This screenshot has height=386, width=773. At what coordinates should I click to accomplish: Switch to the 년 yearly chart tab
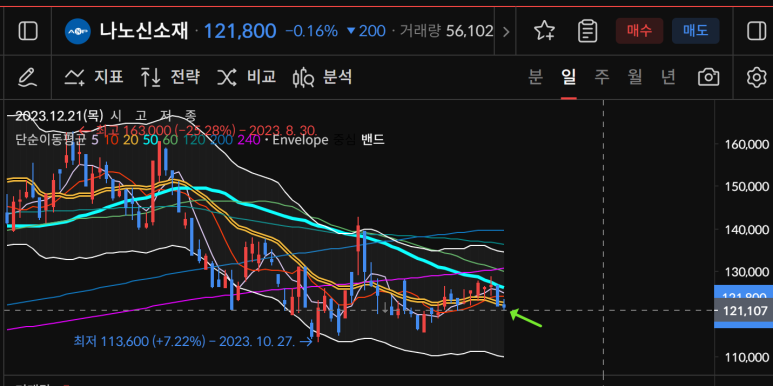click(668, 77)
